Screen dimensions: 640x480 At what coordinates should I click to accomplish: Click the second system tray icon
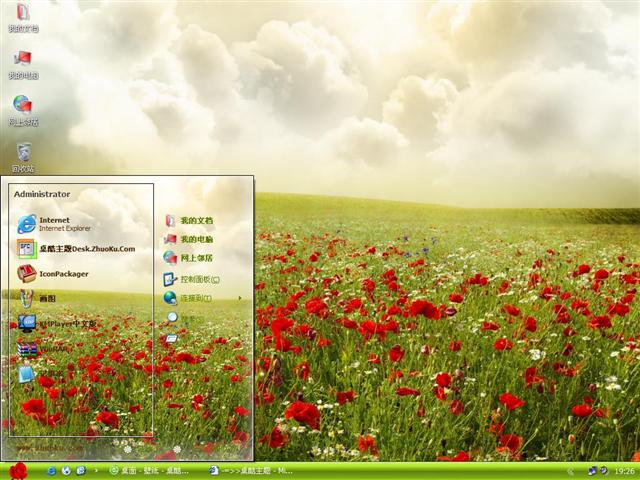coord(604,471)
